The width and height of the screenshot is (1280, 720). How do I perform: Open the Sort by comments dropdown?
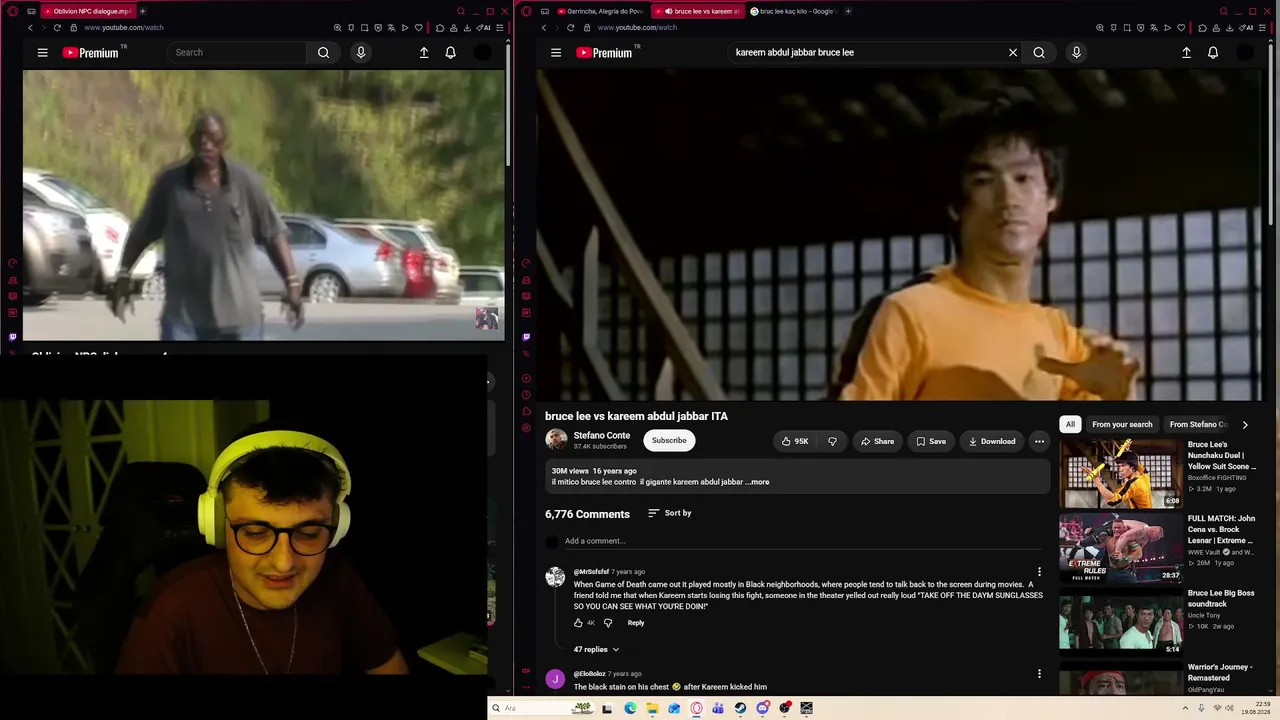tap(669, 513)
